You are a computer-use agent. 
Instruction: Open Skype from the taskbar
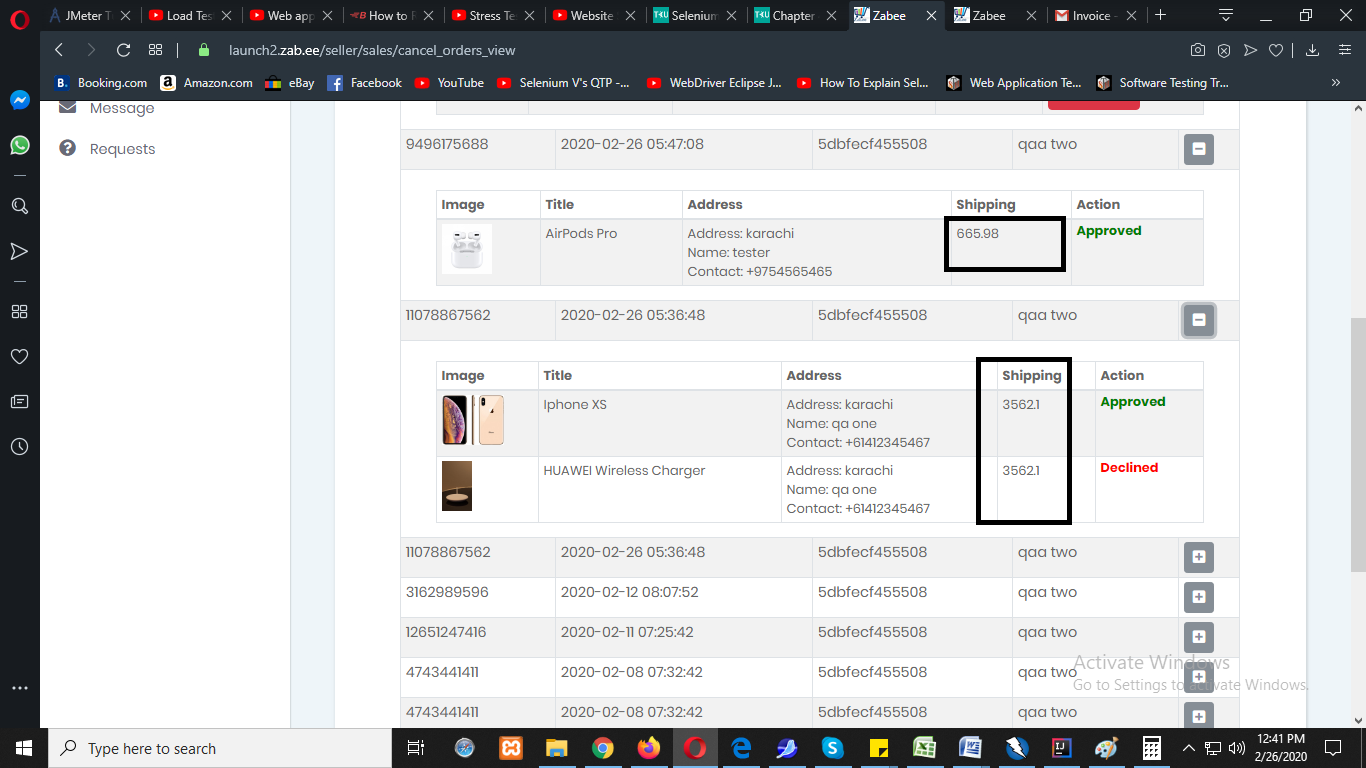832,748
